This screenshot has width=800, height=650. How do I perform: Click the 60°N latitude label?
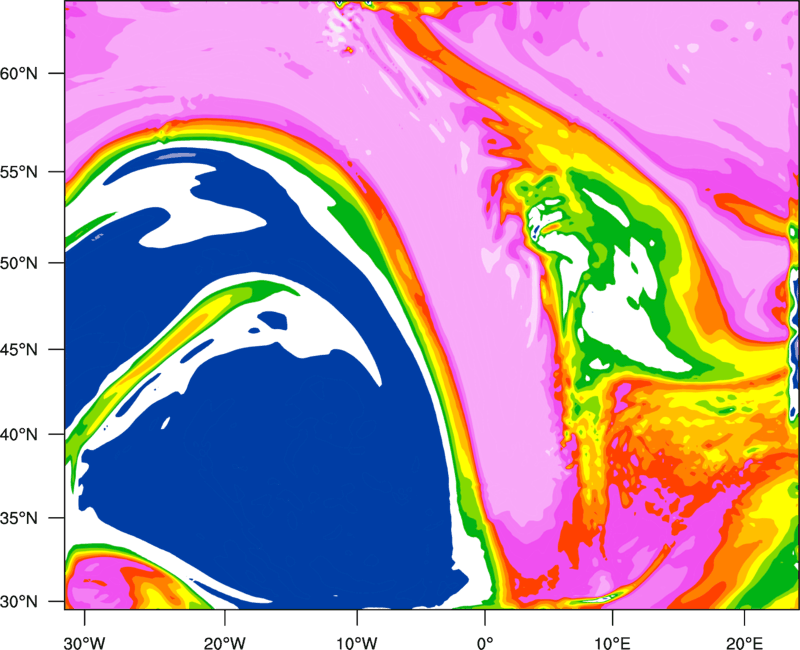click(19, 73)
